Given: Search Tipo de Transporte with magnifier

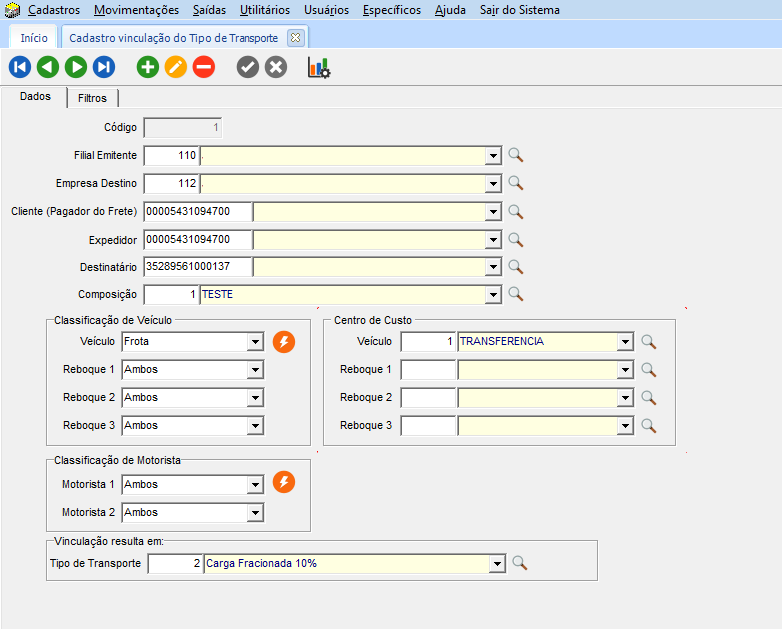Looking at the screenshot, I should 520,563.
